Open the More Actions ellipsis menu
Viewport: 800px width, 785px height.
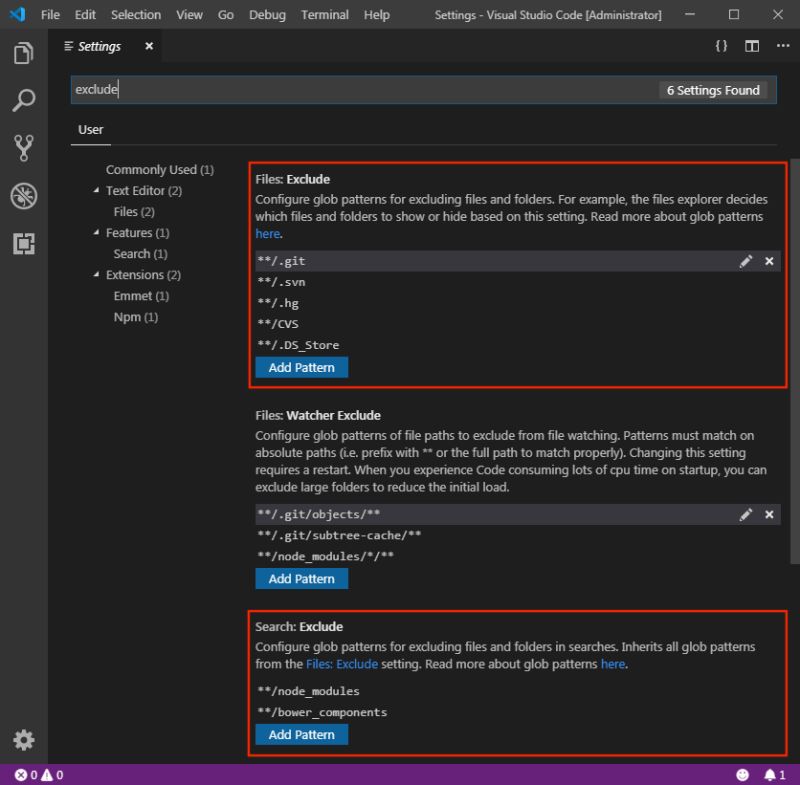click(x=783, y=45)
